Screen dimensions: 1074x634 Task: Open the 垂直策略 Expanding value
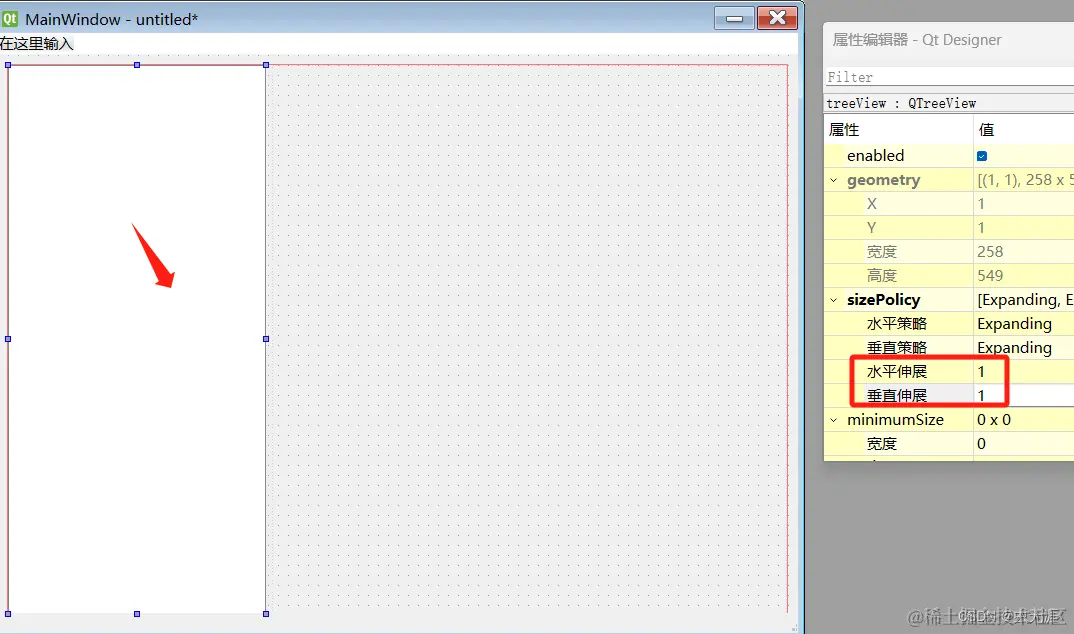point(1024,348)
